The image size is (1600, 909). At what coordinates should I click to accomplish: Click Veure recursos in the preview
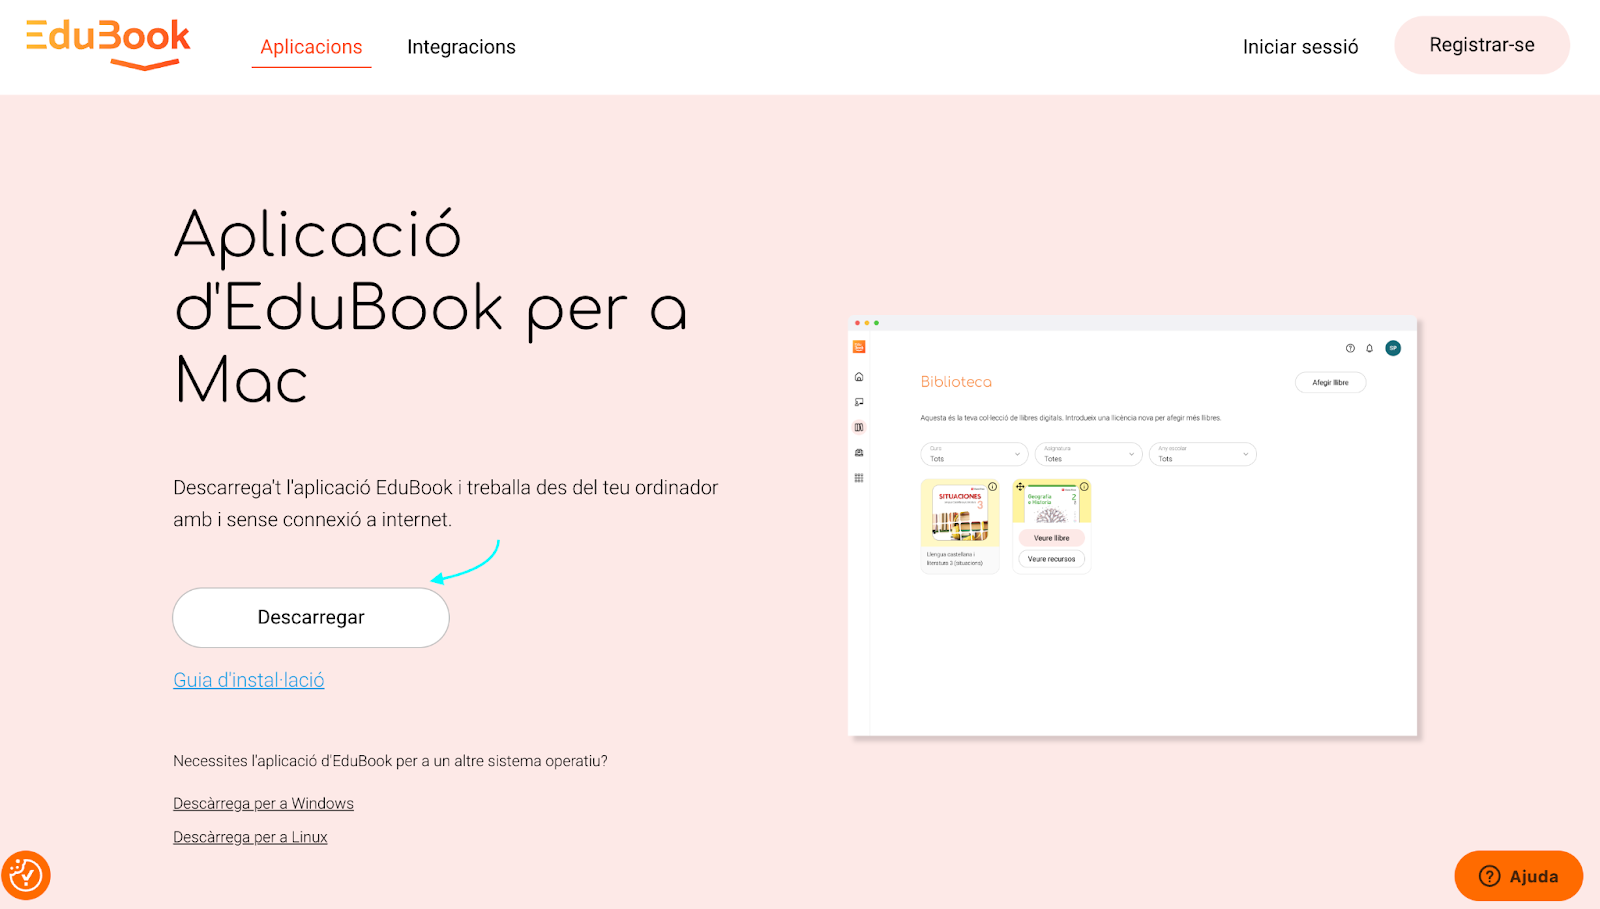1051,559
